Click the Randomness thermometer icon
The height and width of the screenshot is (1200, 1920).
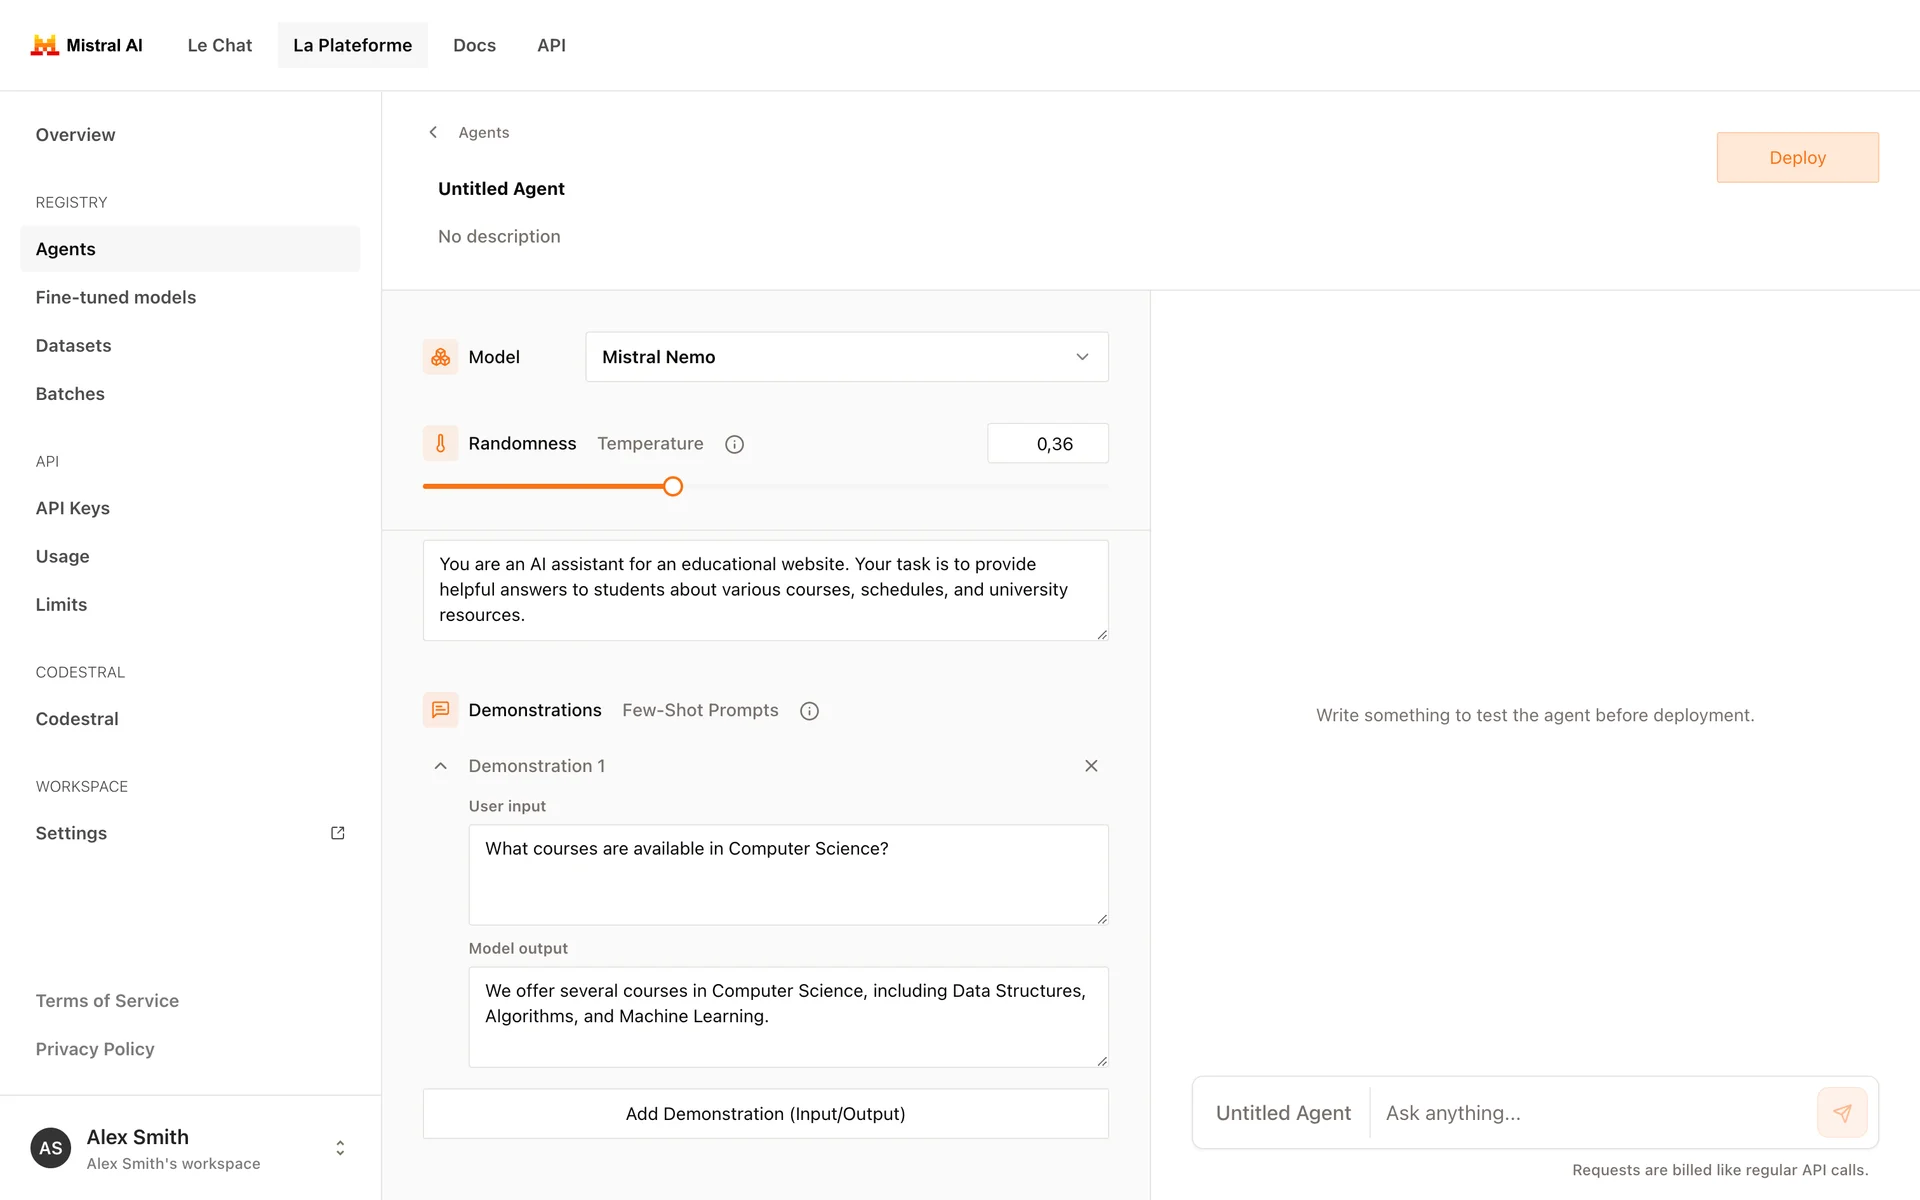440,443
